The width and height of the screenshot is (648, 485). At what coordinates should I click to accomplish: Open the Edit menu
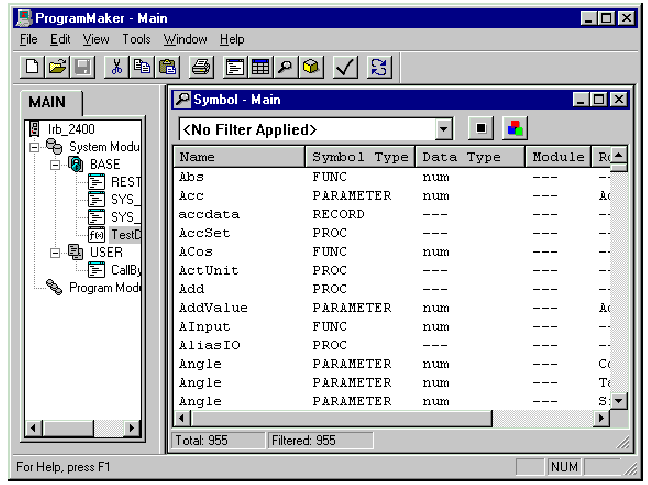[60, 40]
